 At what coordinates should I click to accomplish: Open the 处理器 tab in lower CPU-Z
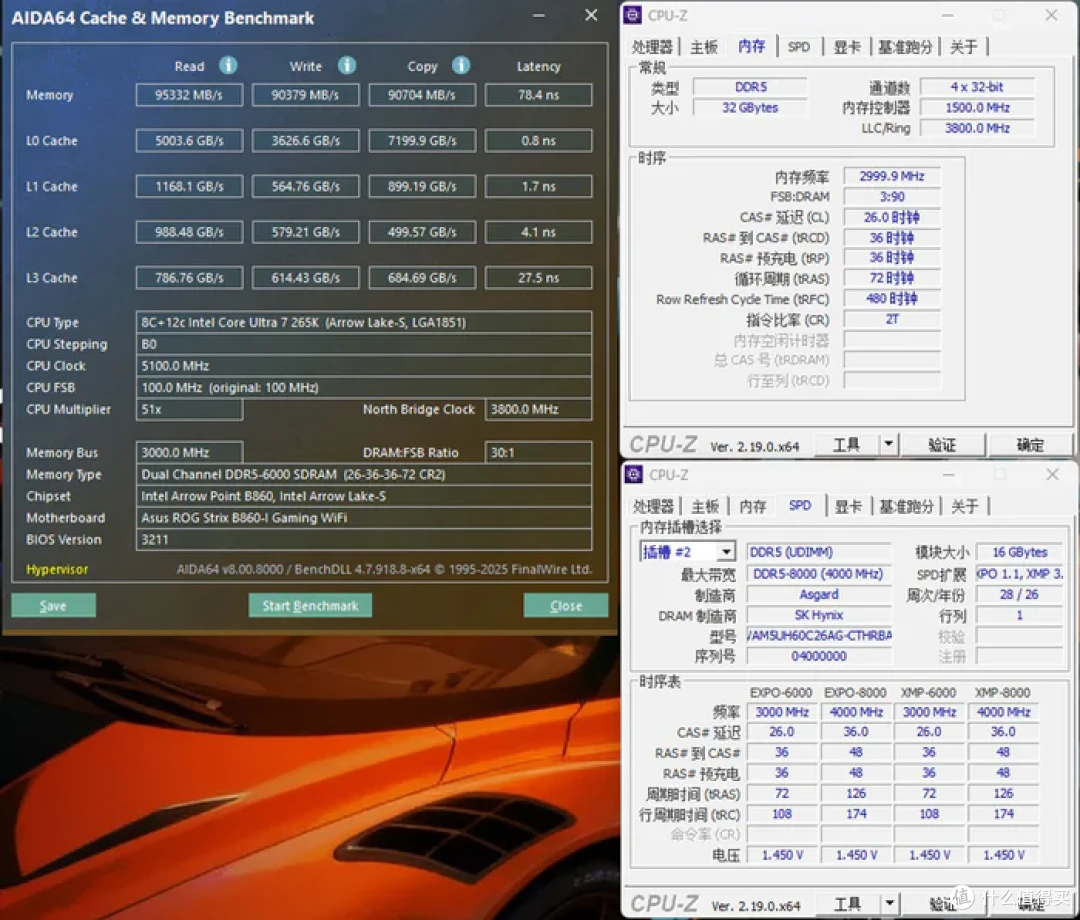click(x=653, y=507)
